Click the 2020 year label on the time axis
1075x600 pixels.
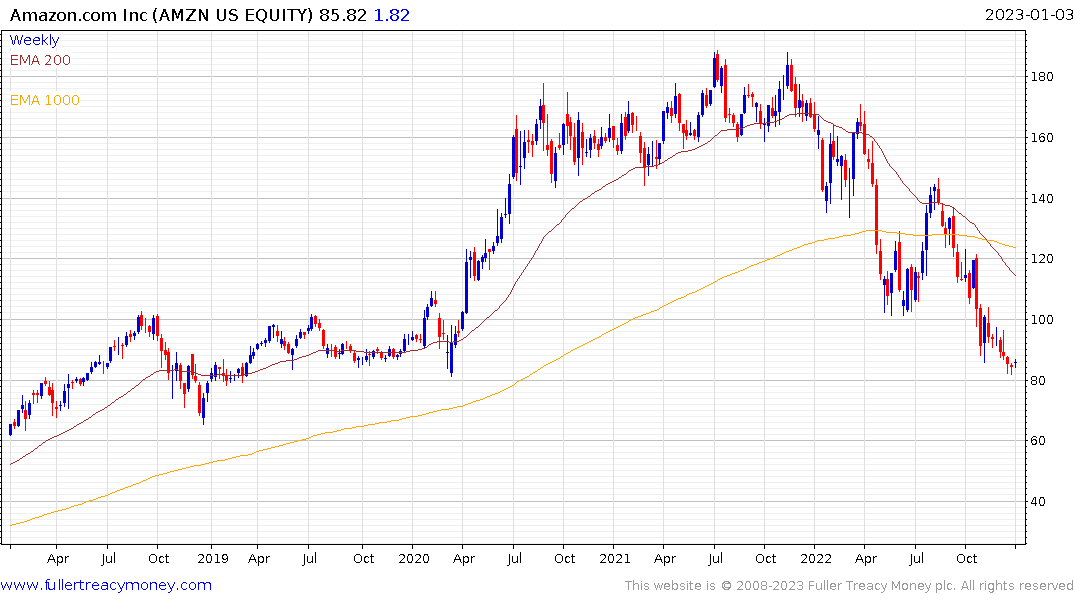pyautogui.click(x=413, y=558)
